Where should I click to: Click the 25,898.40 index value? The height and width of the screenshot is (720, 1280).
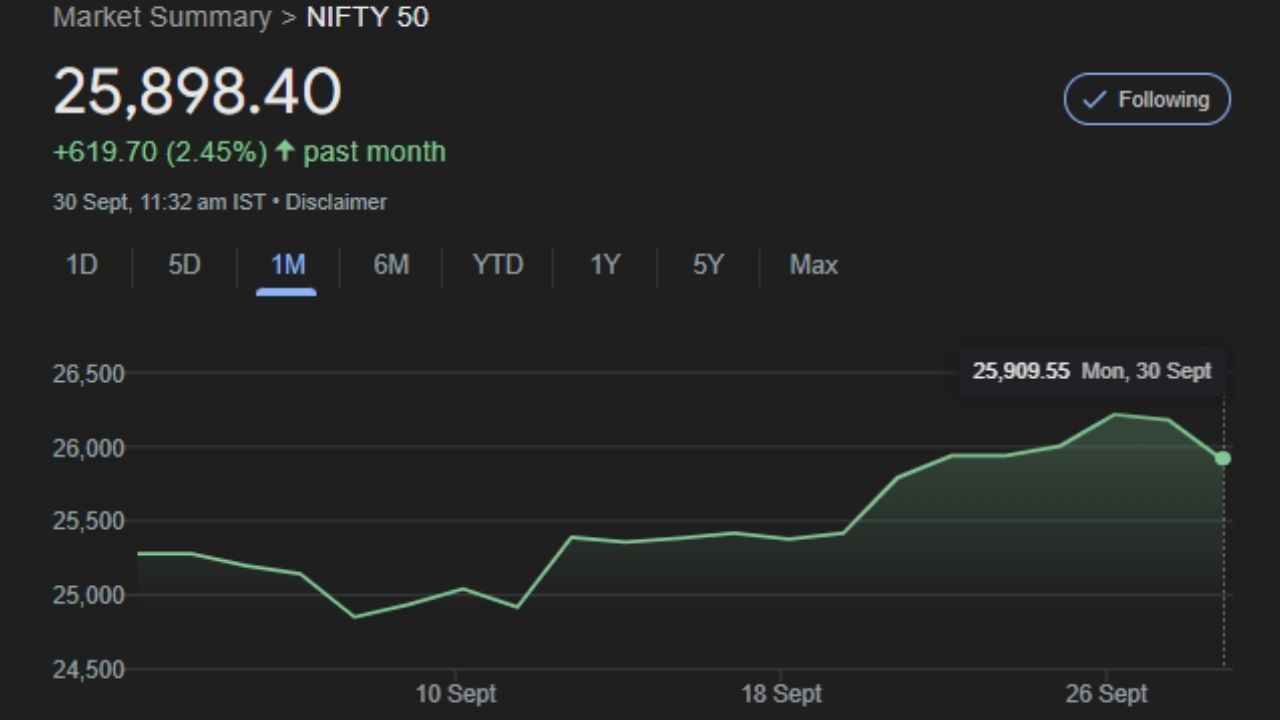(x=197, y=91)
